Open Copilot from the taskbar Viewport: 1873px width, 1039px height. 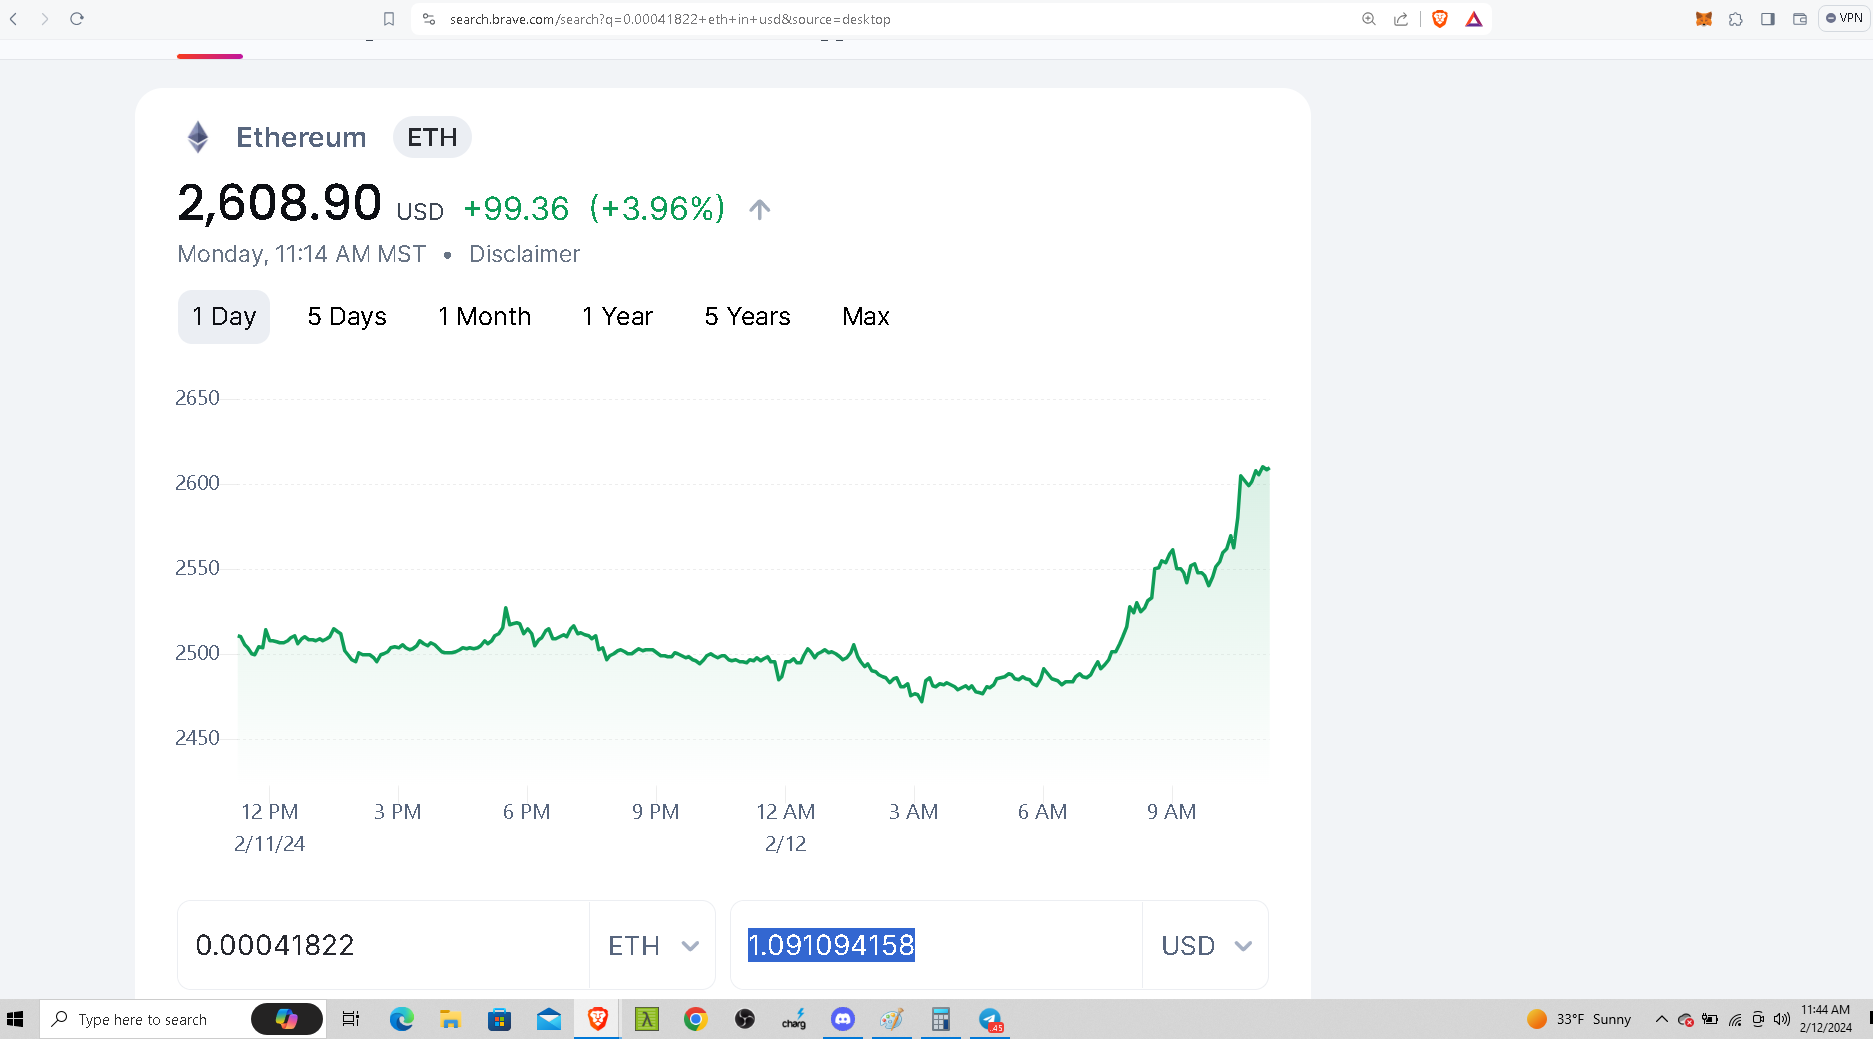tap(287, 1019)
